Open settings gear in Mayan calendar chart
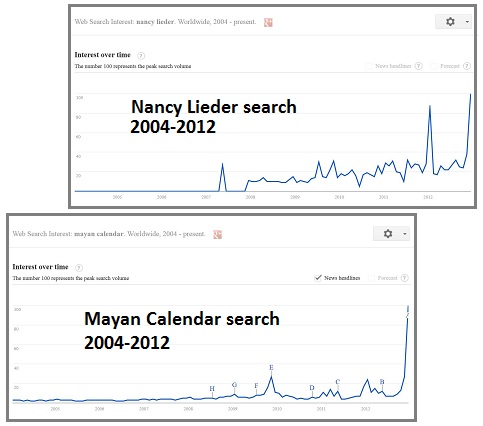Screen dimensions: 483x426 tap(388, 234)
